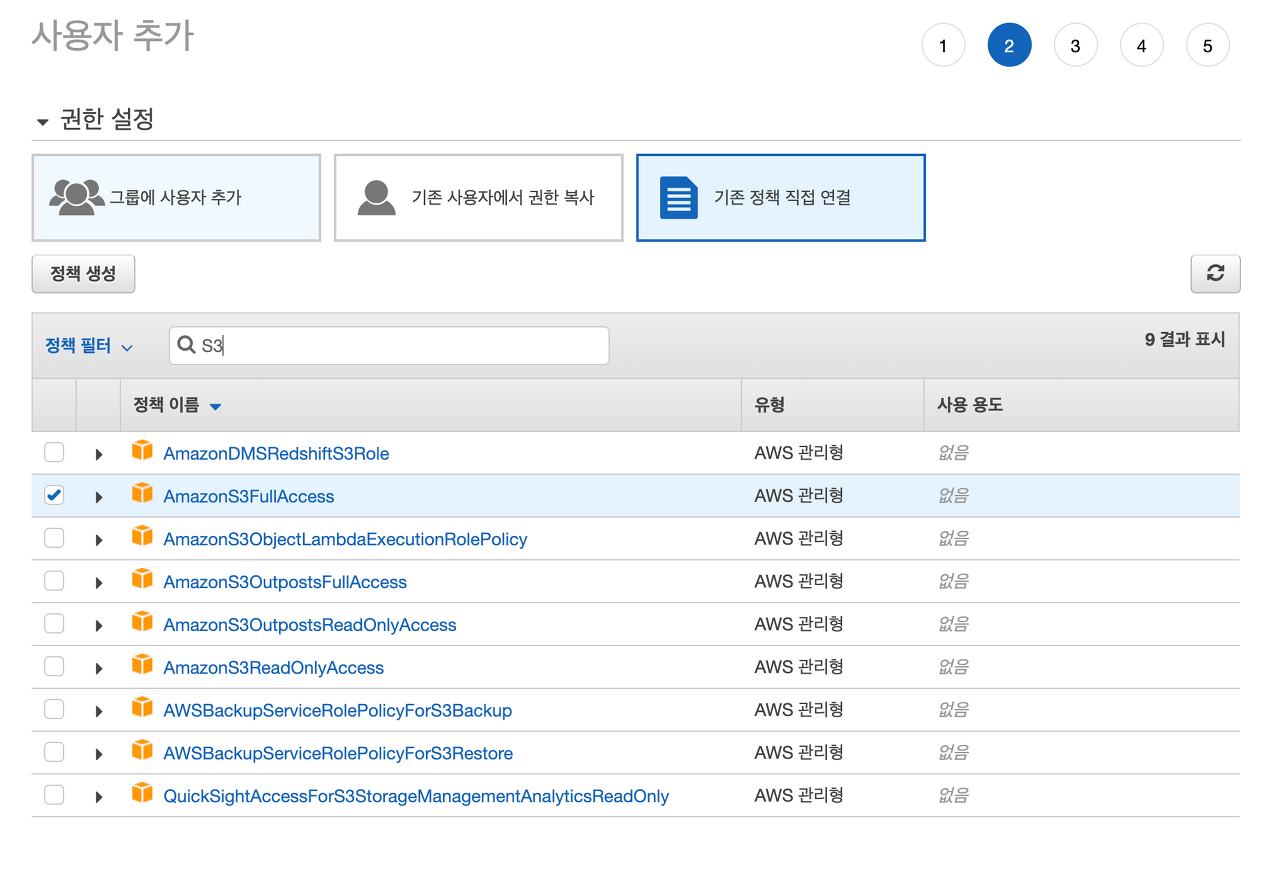The height and width of the screenshot is (869, 1280).
Task: Click the policy icon for AmazonS3ObjectLambdaExecutionRolePolicy
Action: click(x=143, y=537)
